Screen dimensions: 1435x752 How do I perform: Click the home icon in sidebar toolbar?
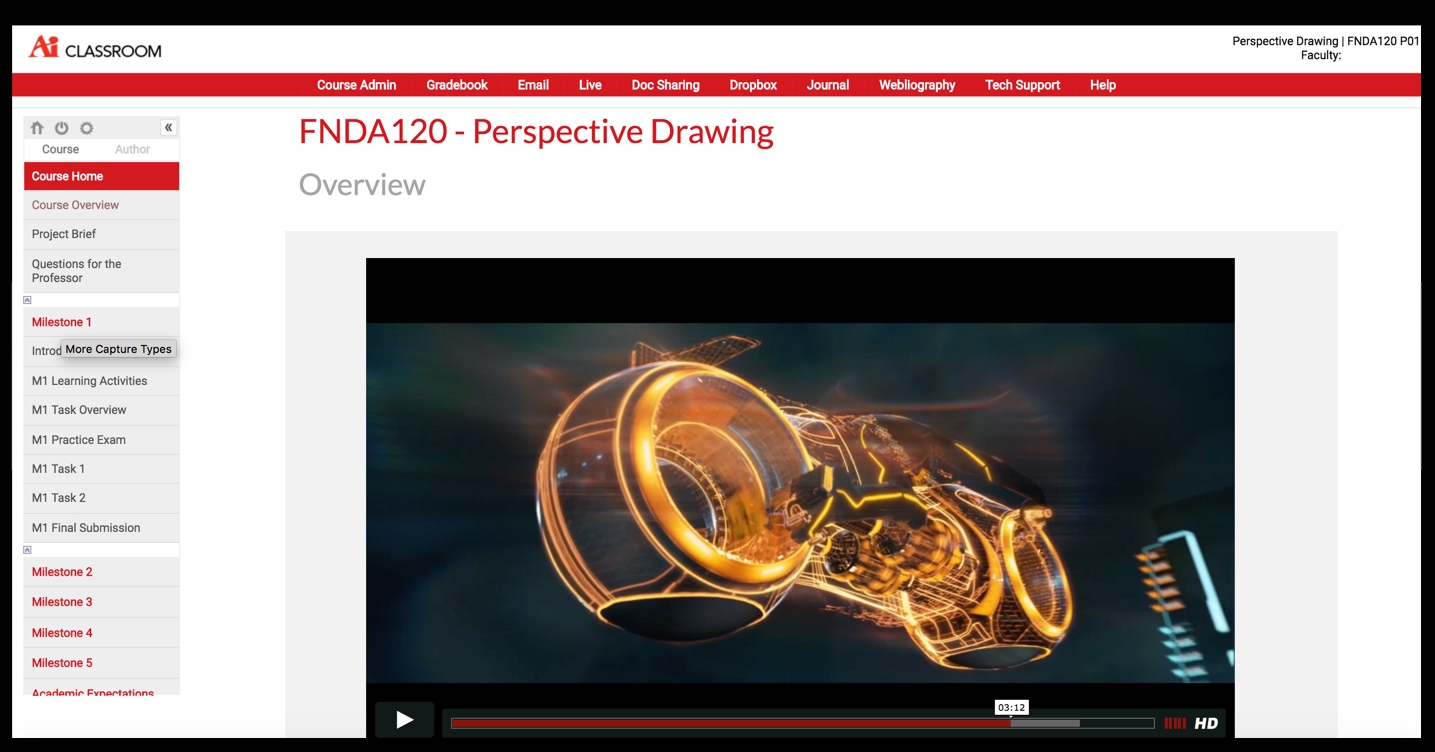point(37,128)
